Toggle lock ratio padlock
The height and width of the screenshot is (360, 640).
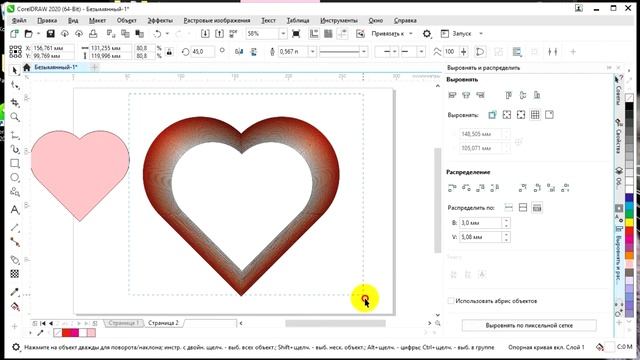click(x=169, y=52)
